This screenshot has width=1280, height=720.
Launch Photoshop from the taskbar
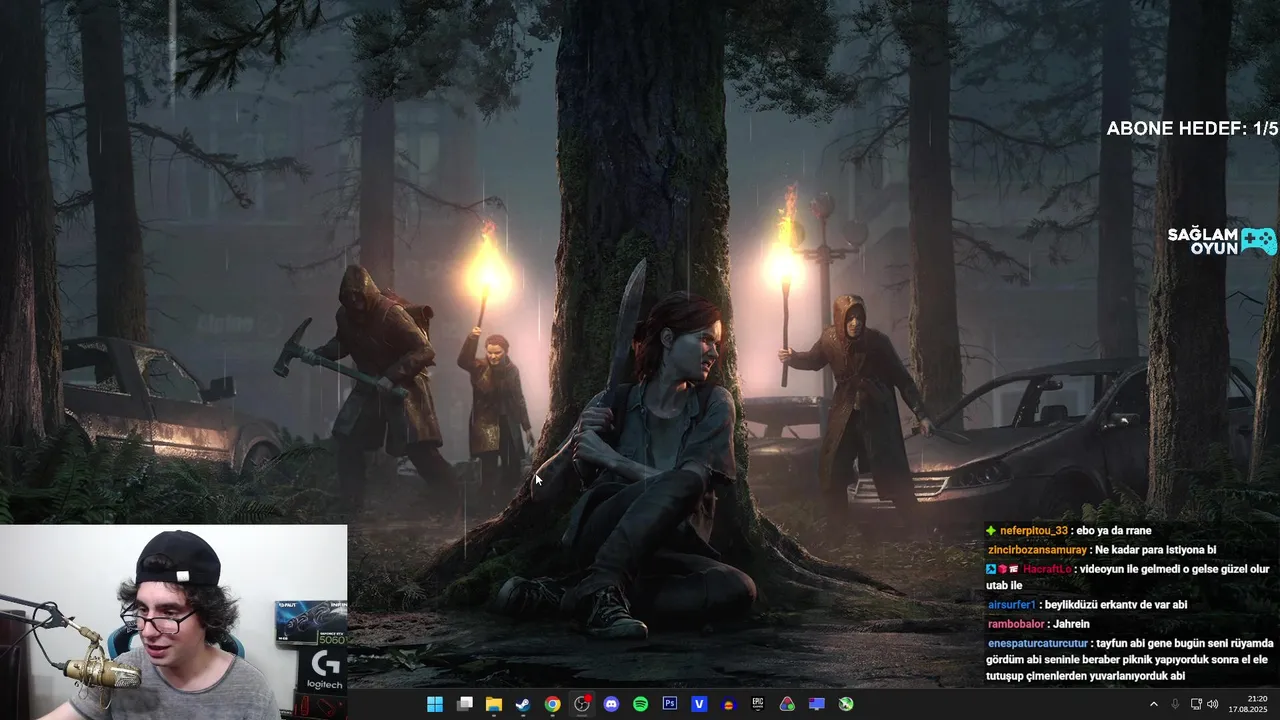pos(670,704)
